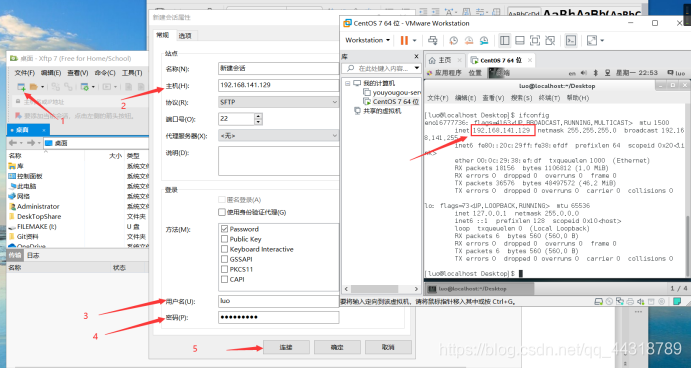This screenshot has height=368, width=692.
Task: Enable the PKCS11 method checkbox
Action: (x=224, y=269)
